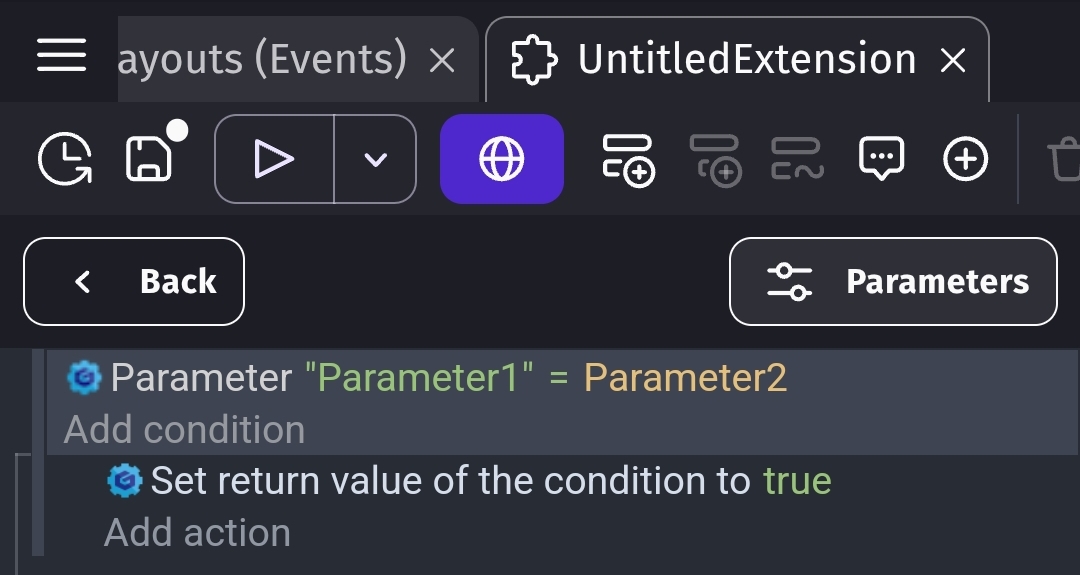
Task: Open the hamburger main menu
Action: (61, 55)
